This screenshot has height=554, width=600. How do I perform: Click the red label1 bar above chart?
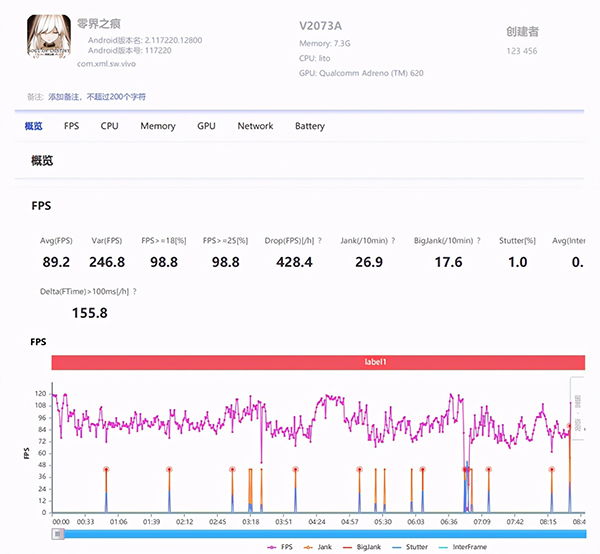click(317, 364)
